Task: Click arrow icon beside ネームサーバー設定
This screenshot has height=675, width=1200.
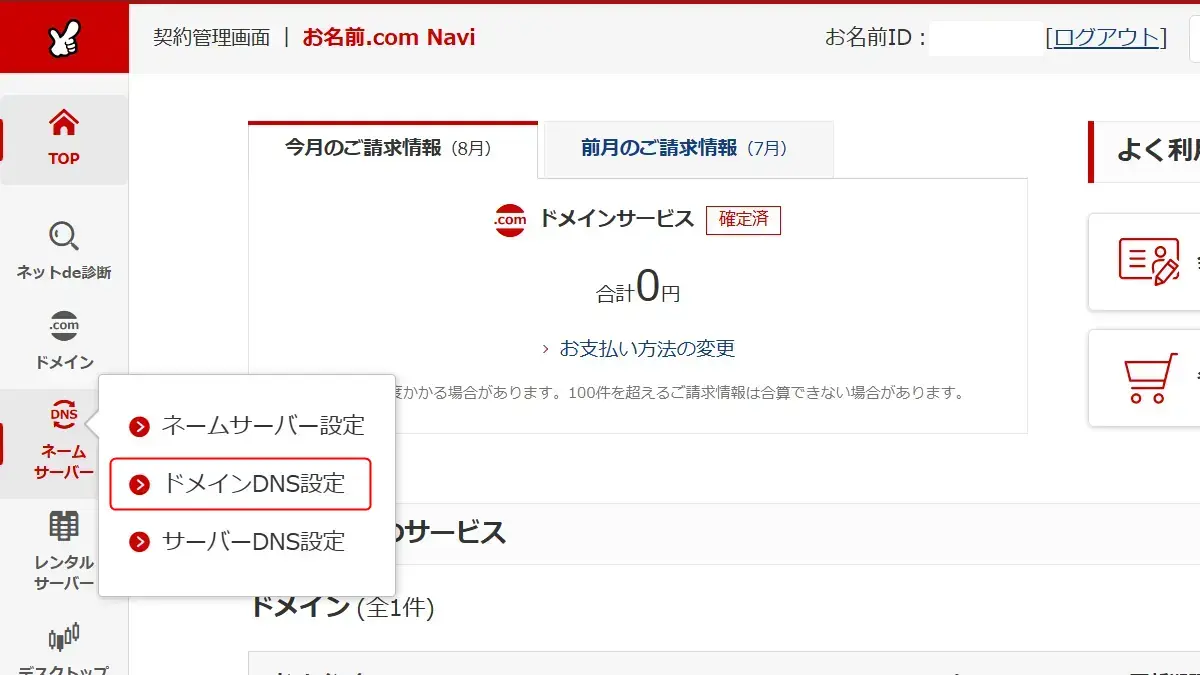Action: [139, 427]
